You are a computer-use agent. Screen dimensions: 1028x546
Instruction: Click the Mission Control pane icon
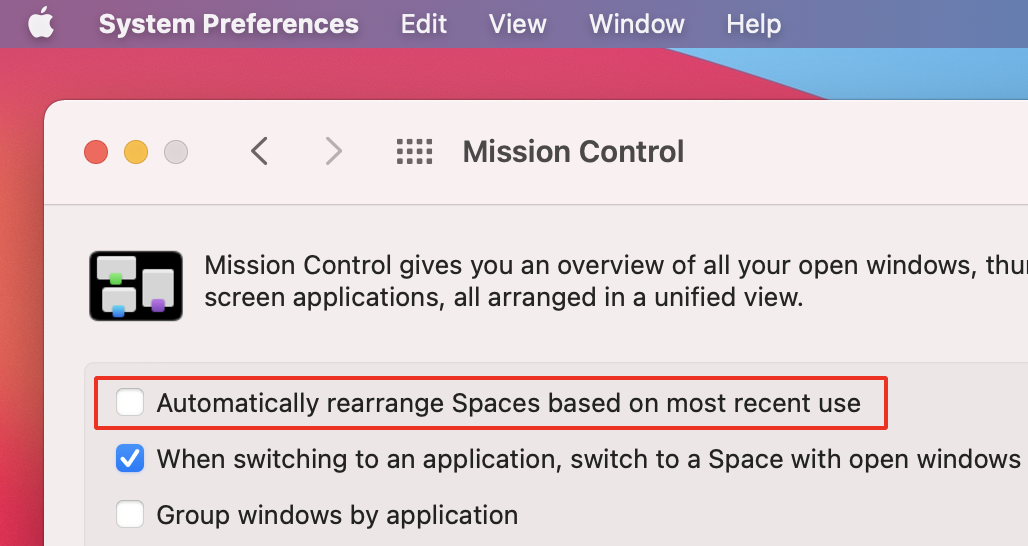click(136, 285)
